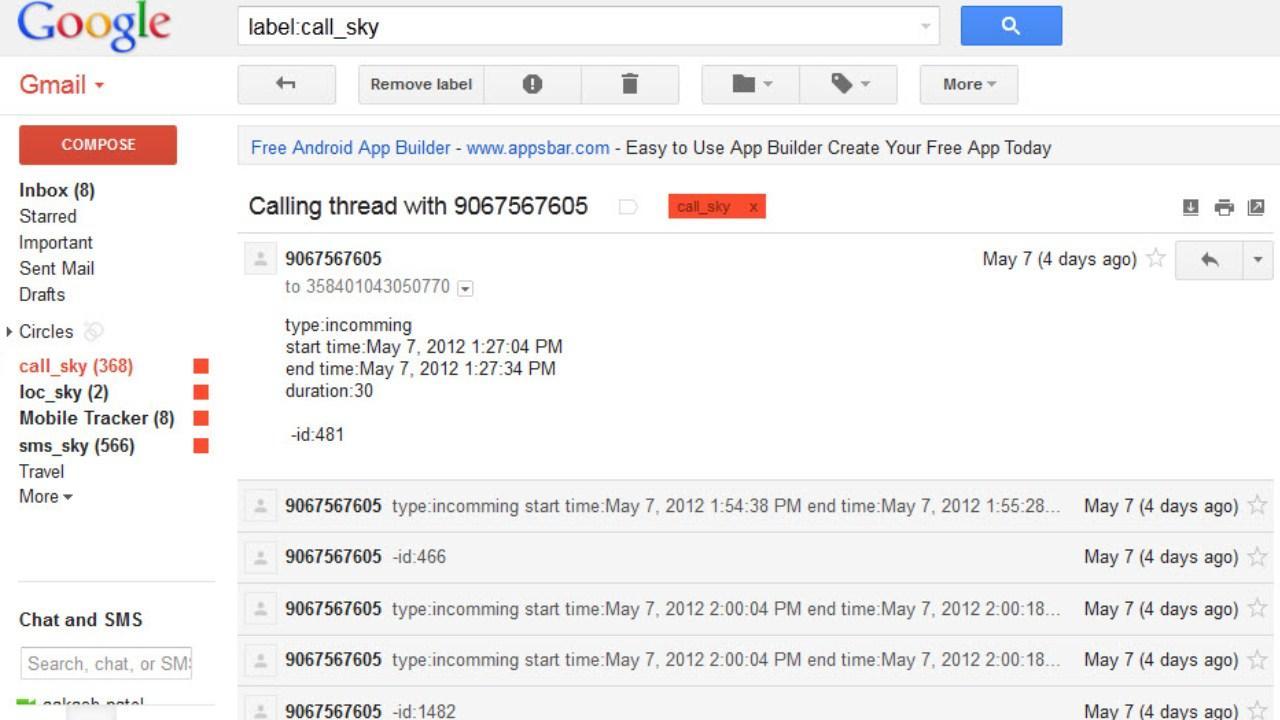The width and height of the screenshot is (1280, 720).
Task: Click the "start time:May 7, 2012 1:27:04 PM" line
Action: tap(424, 347)
